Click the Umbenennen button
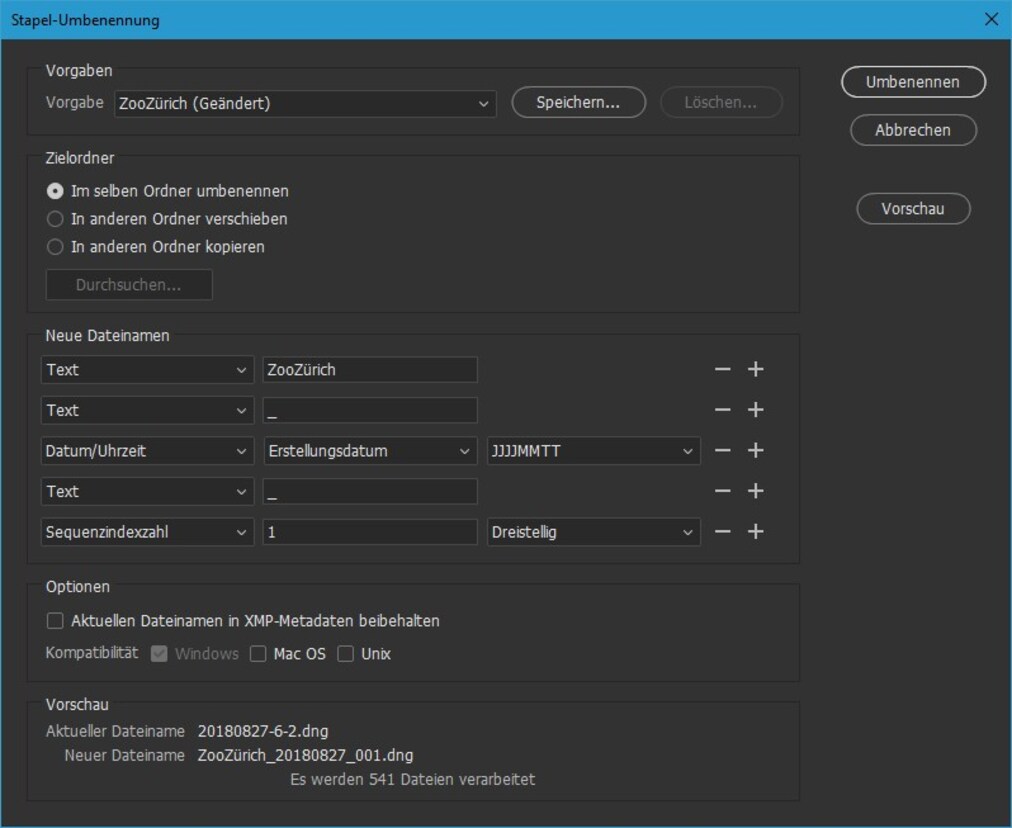This screenshot has height=828, width=1012. [912, 82]
